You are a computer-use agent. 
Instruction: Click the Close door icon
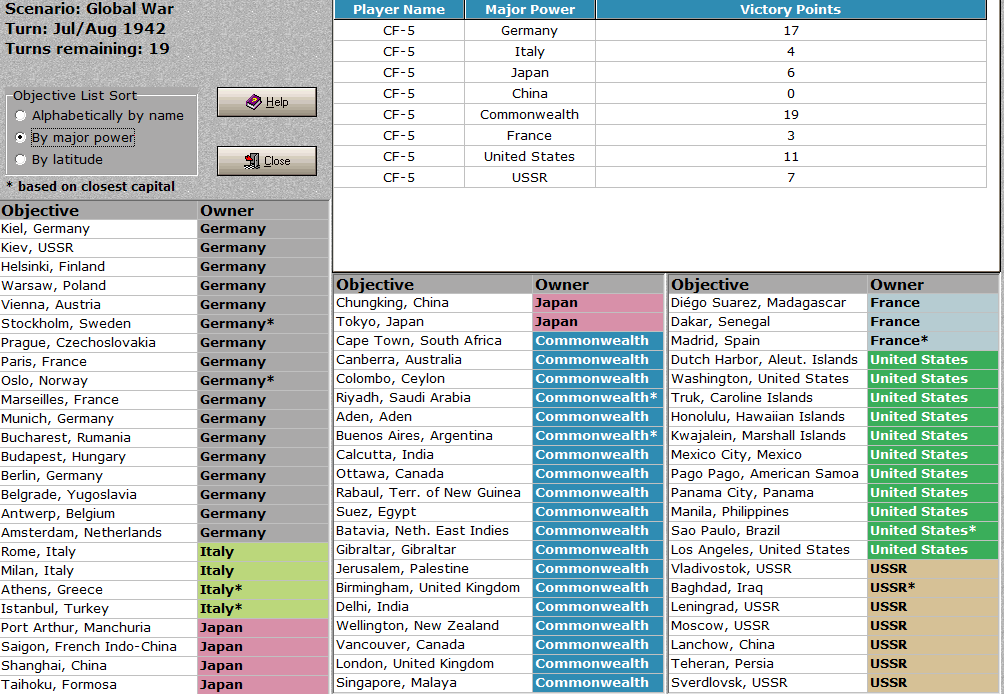coord(252,161)
